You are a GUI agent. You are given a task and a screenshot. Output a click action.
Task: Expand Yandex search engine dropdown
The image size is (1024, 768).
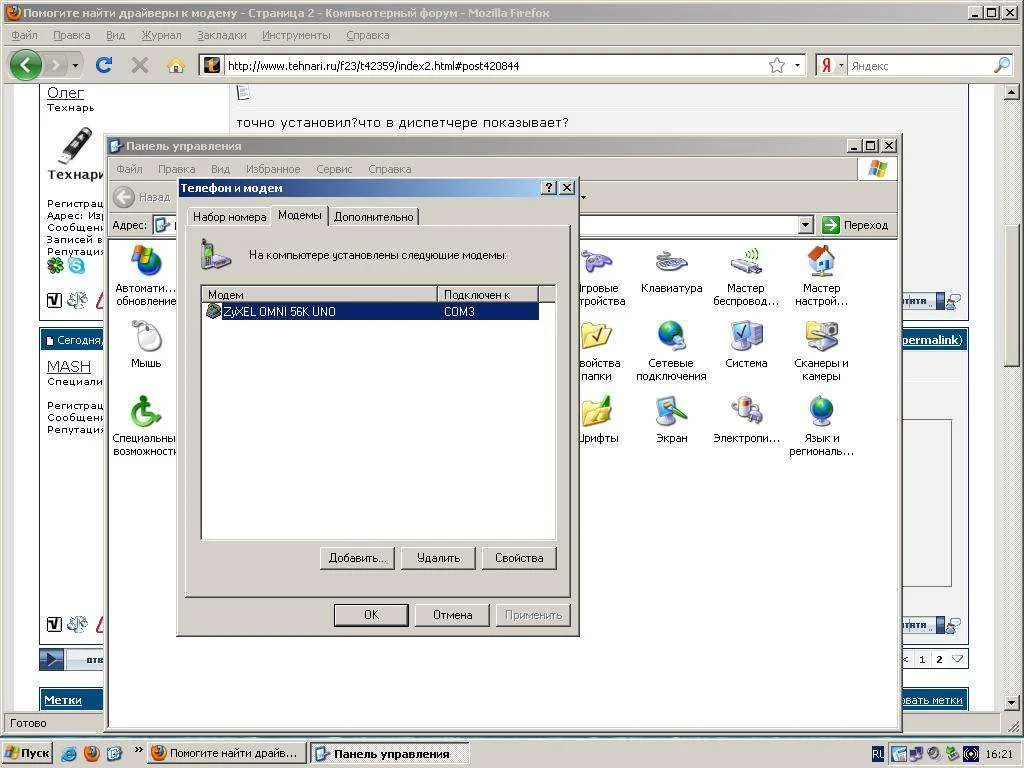tap(841, 65)
